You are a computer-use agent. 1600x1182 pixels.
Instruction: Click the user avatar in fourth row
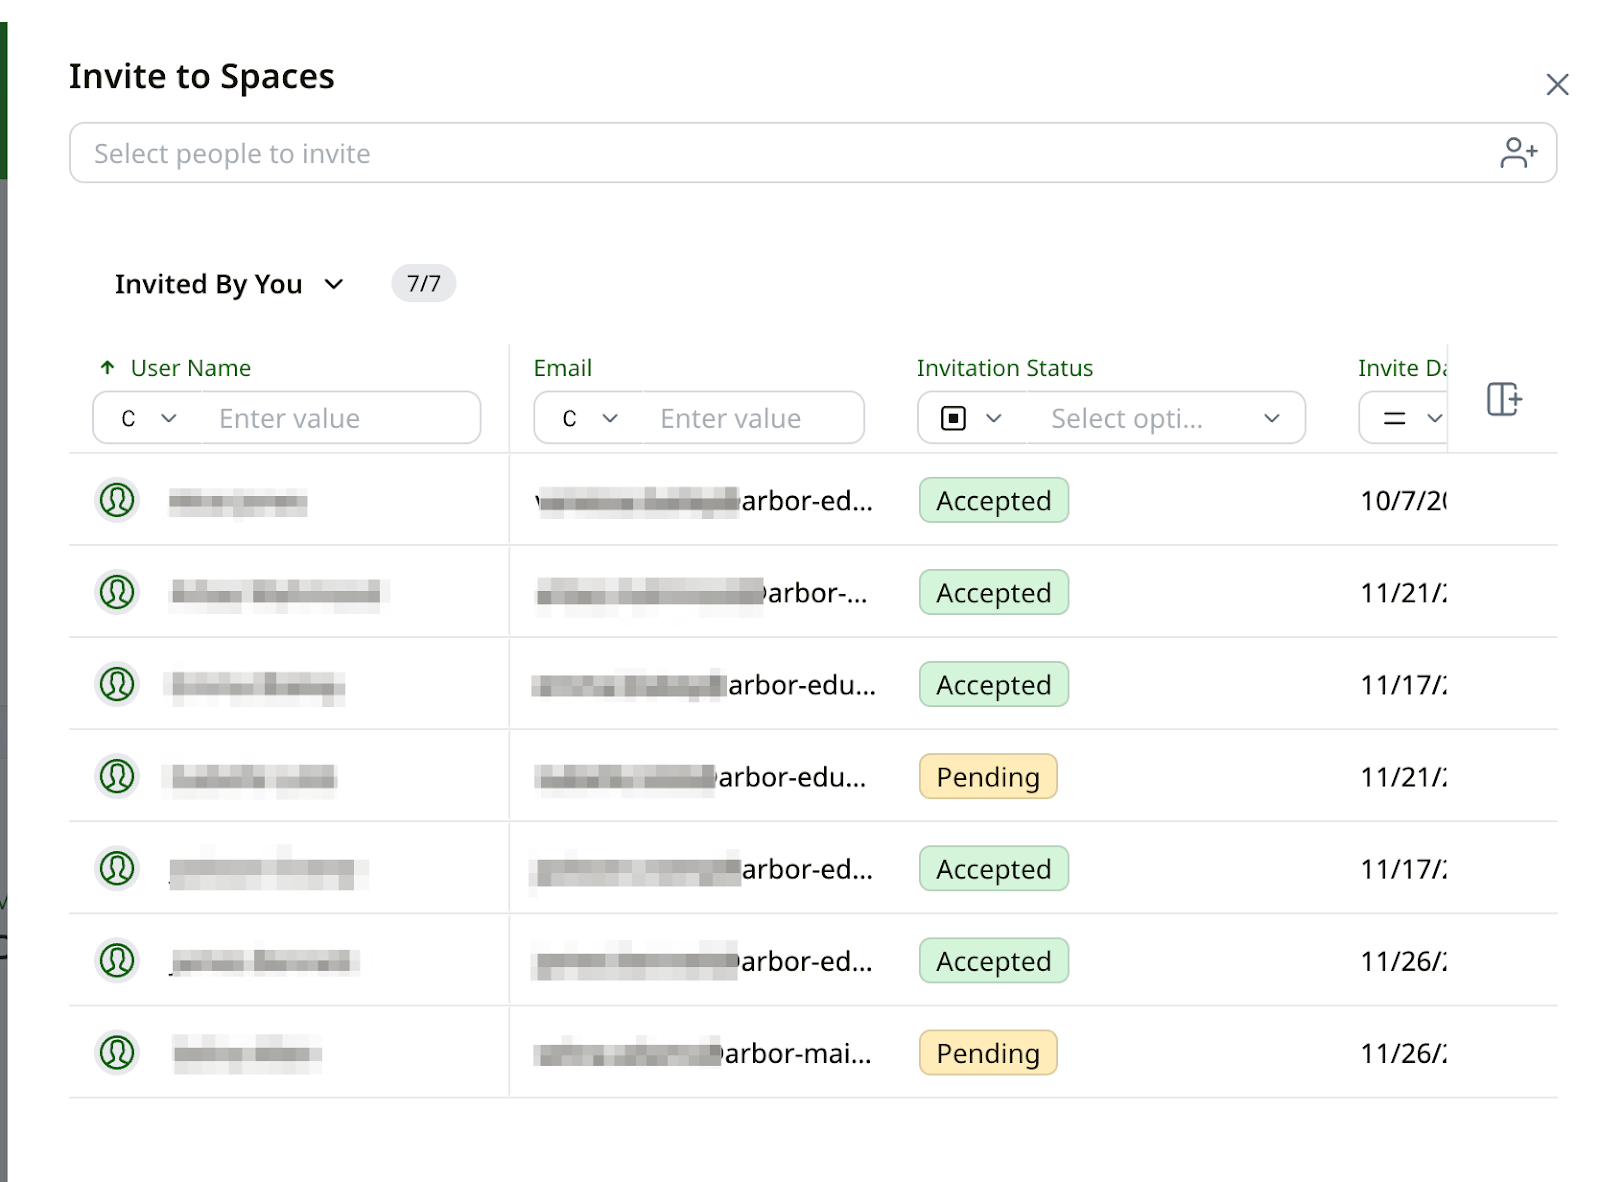click(117, 776)
